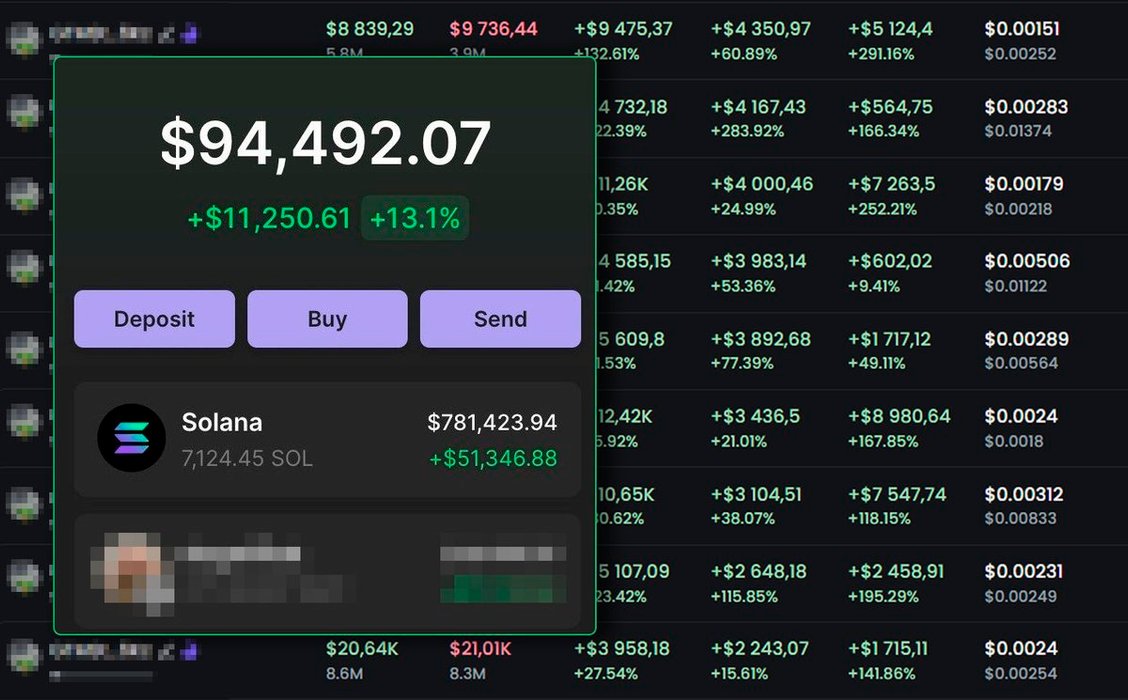
Task: Click the red $21,01K cell
Action: 481,649
